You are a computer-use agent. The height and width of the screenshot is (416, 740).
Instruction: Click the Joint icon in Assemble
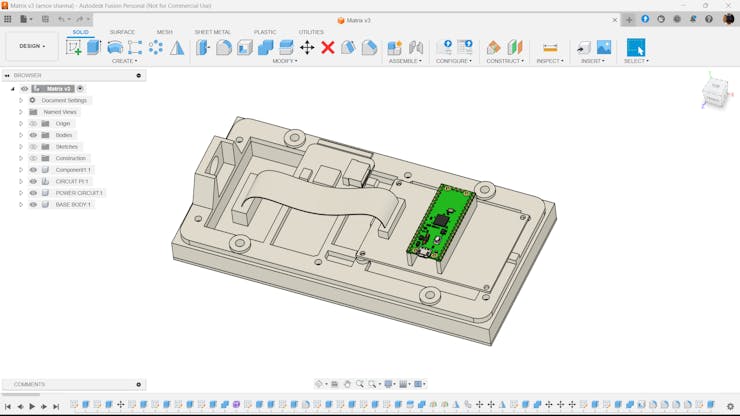pos(416,47)
